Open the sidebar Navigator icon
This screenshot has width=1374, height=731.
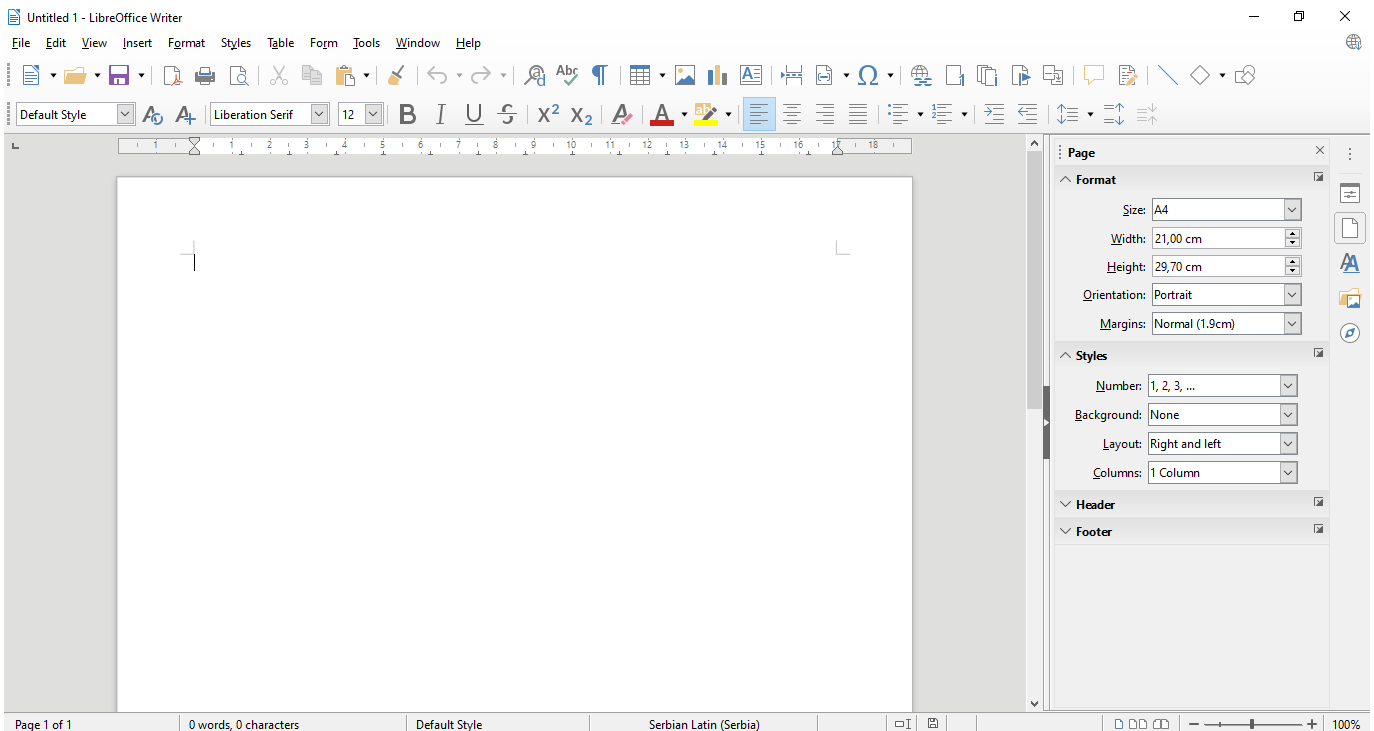pyautogui.click(x=1350, y=333)
